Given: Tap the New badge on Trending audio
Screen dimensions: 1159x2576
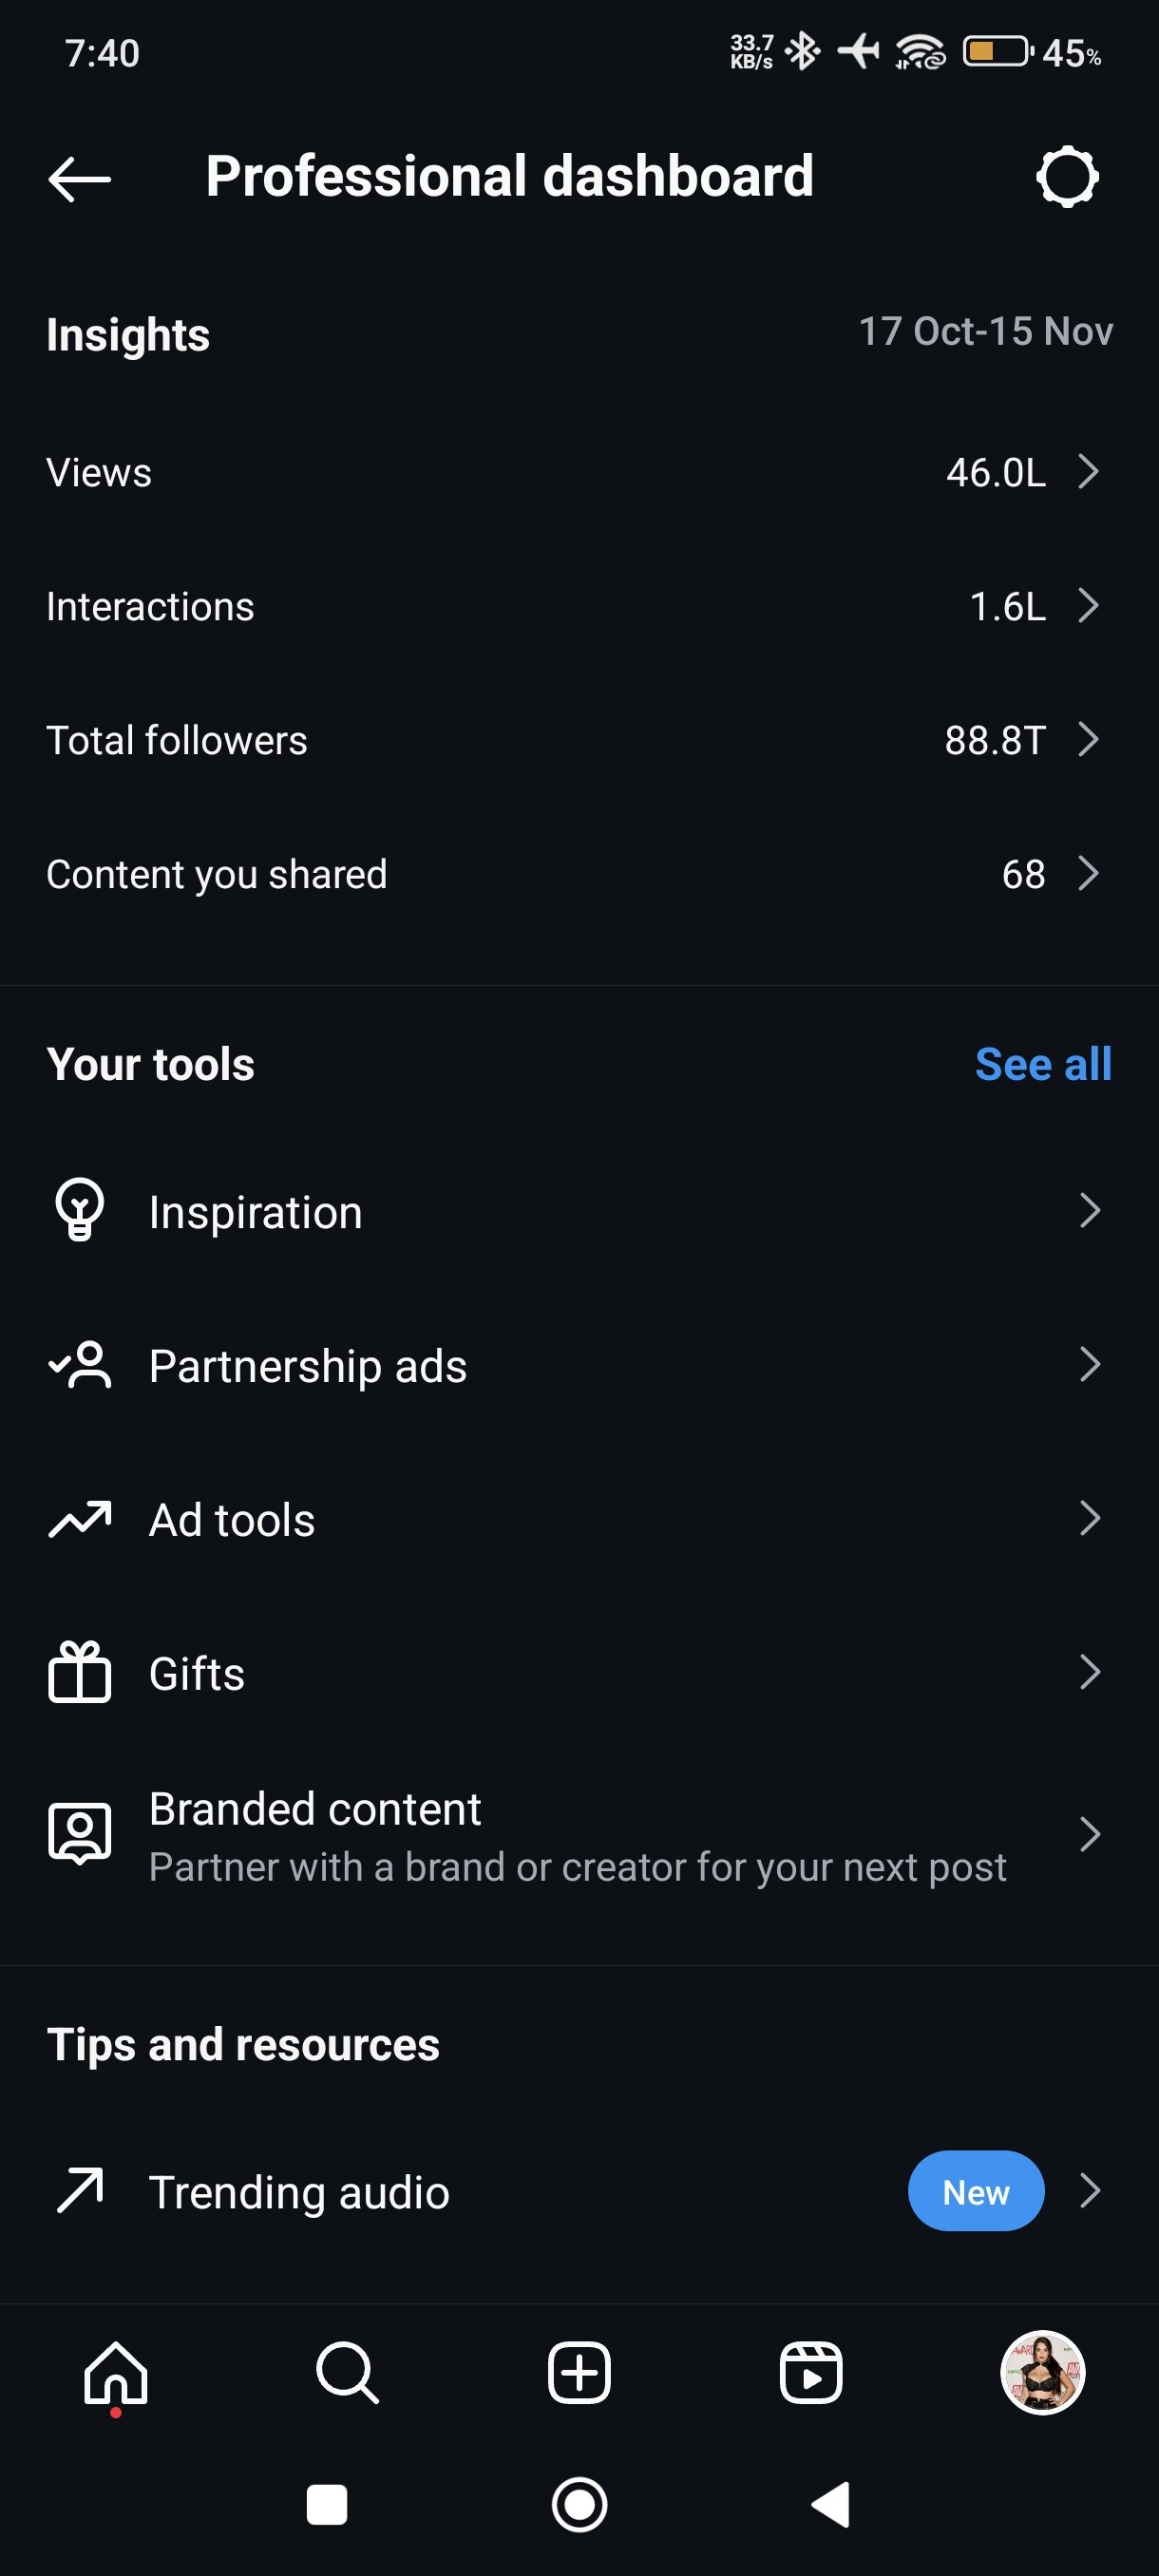Looking at the screenshot, I should coord(975,2191).
